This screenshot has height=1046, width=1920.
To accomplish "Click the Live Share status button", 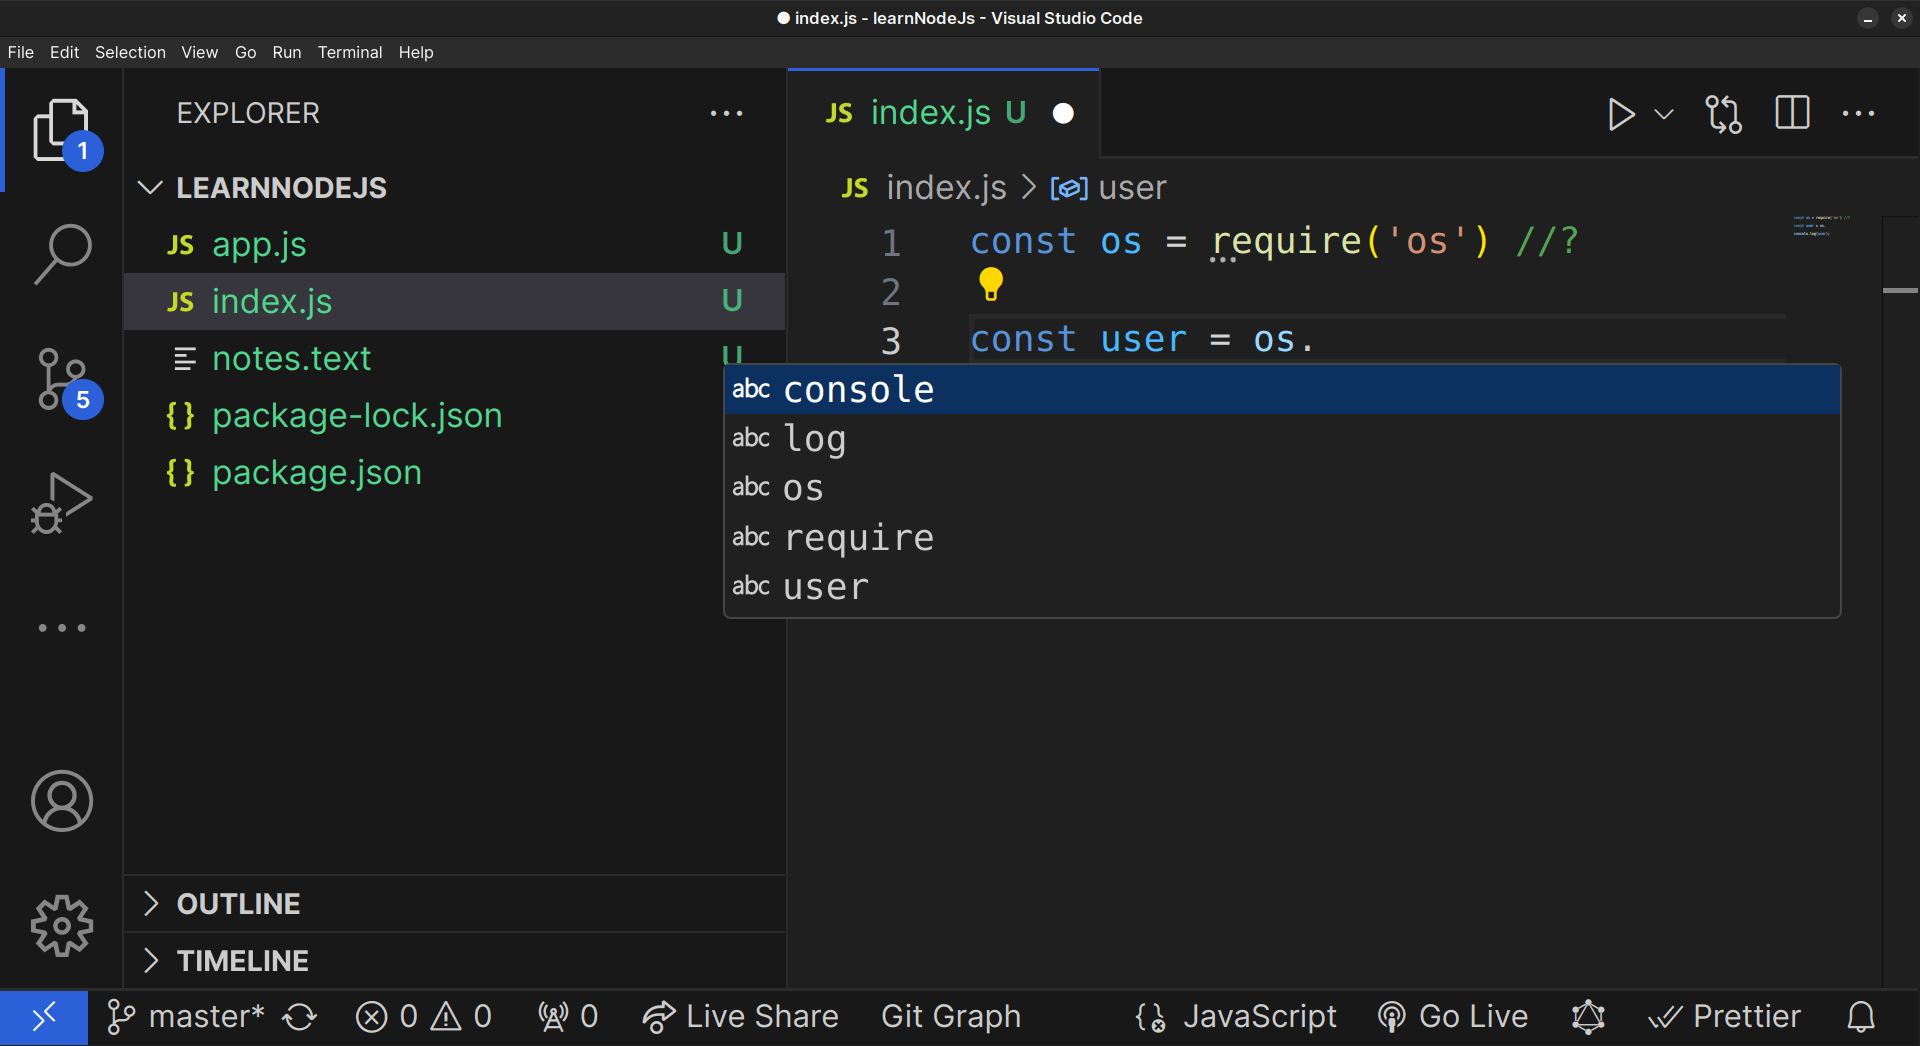I will [x=741, y=1017].
